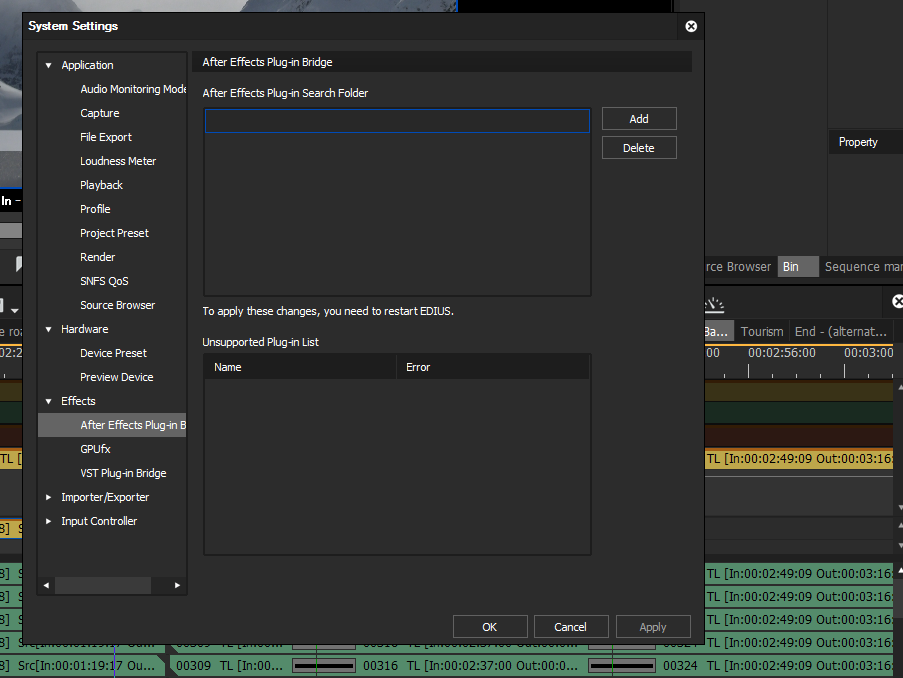
Task: Click clip 00316 in the bottom timeline track
Action: (x=472, y=666)
